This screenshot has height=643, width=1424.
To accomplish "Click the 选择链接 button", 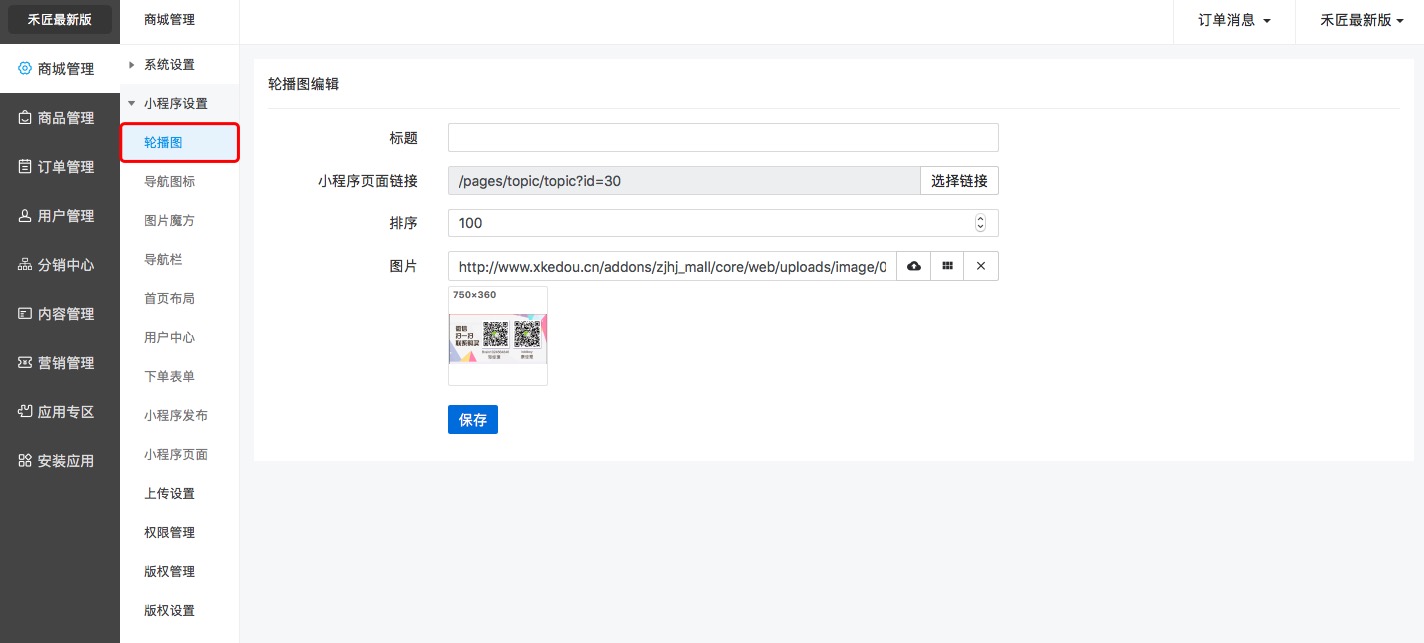I will click(x=959, y=181).
